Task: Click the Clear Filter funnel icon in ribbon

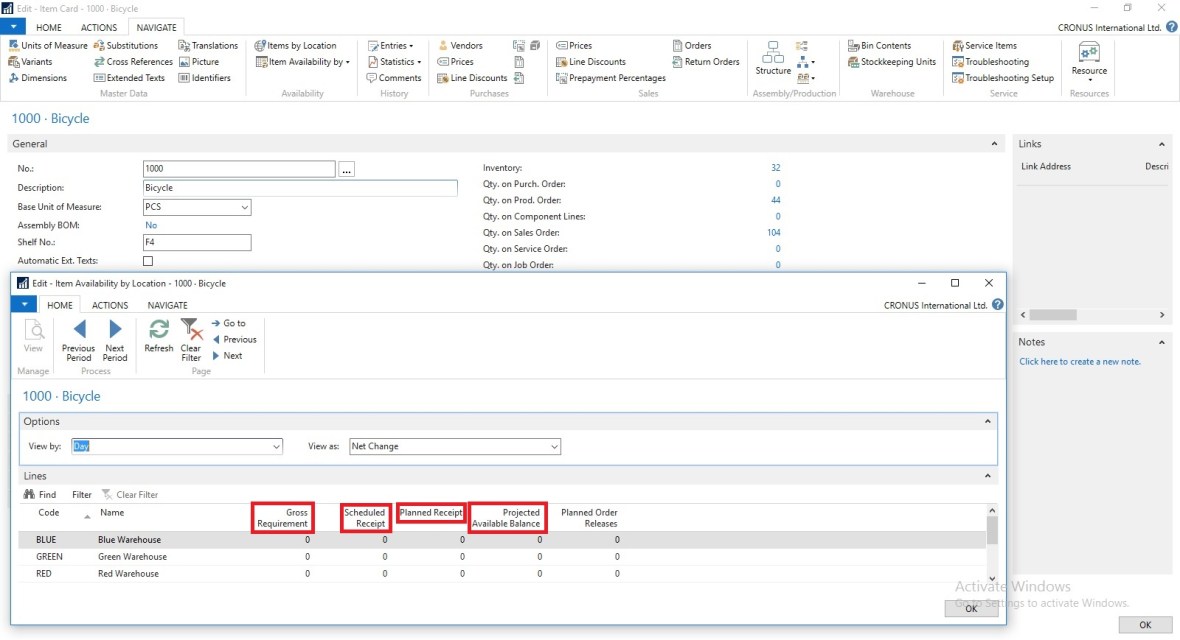Action: pyautogui.click(x=190, y=330)
